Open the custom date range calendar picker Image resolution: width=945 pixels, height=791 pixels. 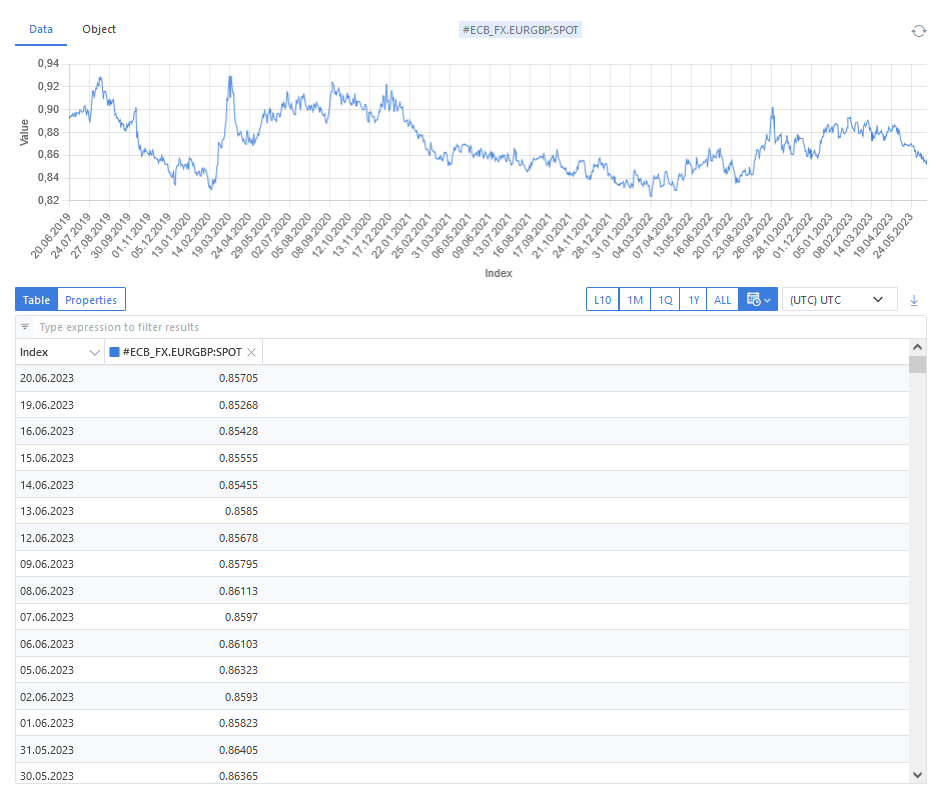coord(757,300)
